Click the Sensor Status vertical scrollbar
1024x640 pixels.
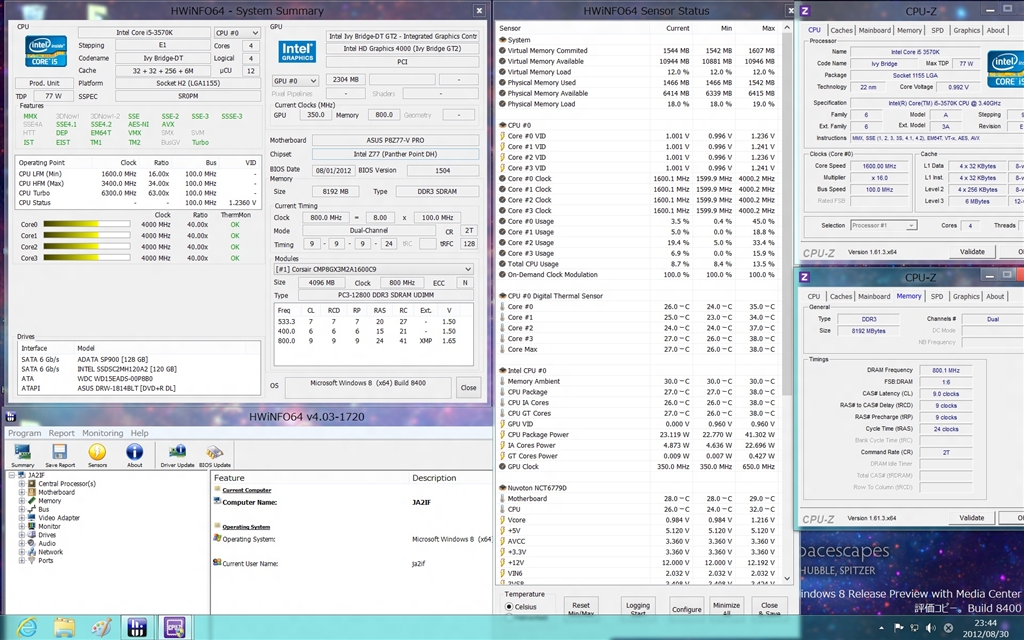tap(787, 300)
